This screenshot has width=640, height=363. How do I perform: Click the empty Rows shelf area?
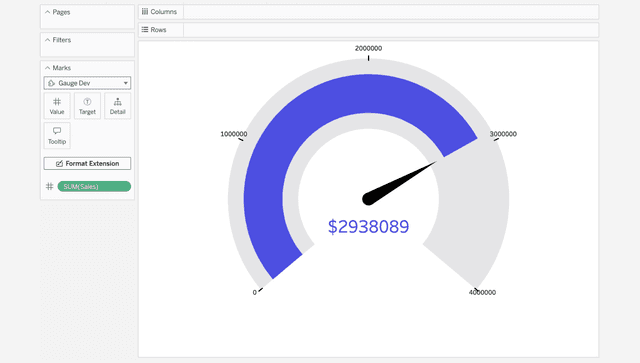(x=391, y=30)
